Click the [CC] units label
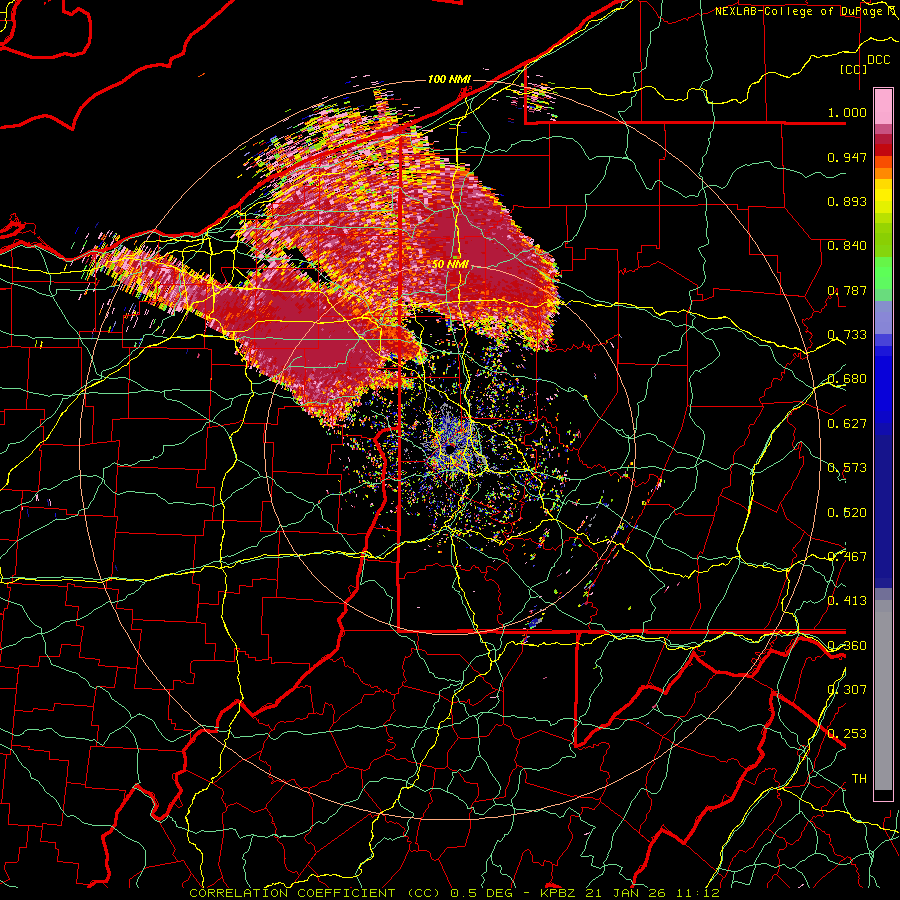 tap(854, 69)
